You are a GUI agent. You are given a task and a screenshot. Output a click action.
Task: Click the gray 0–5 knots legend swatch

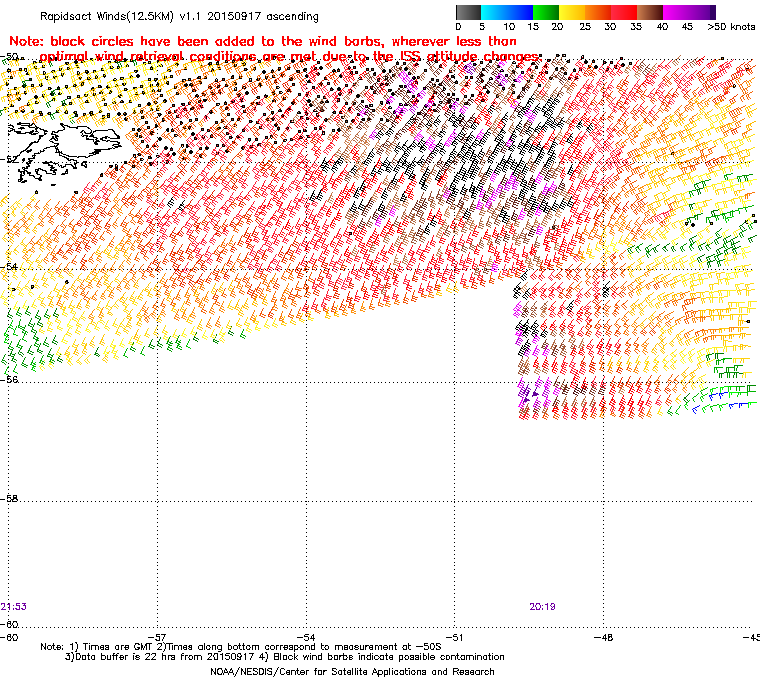coord(469,12)
